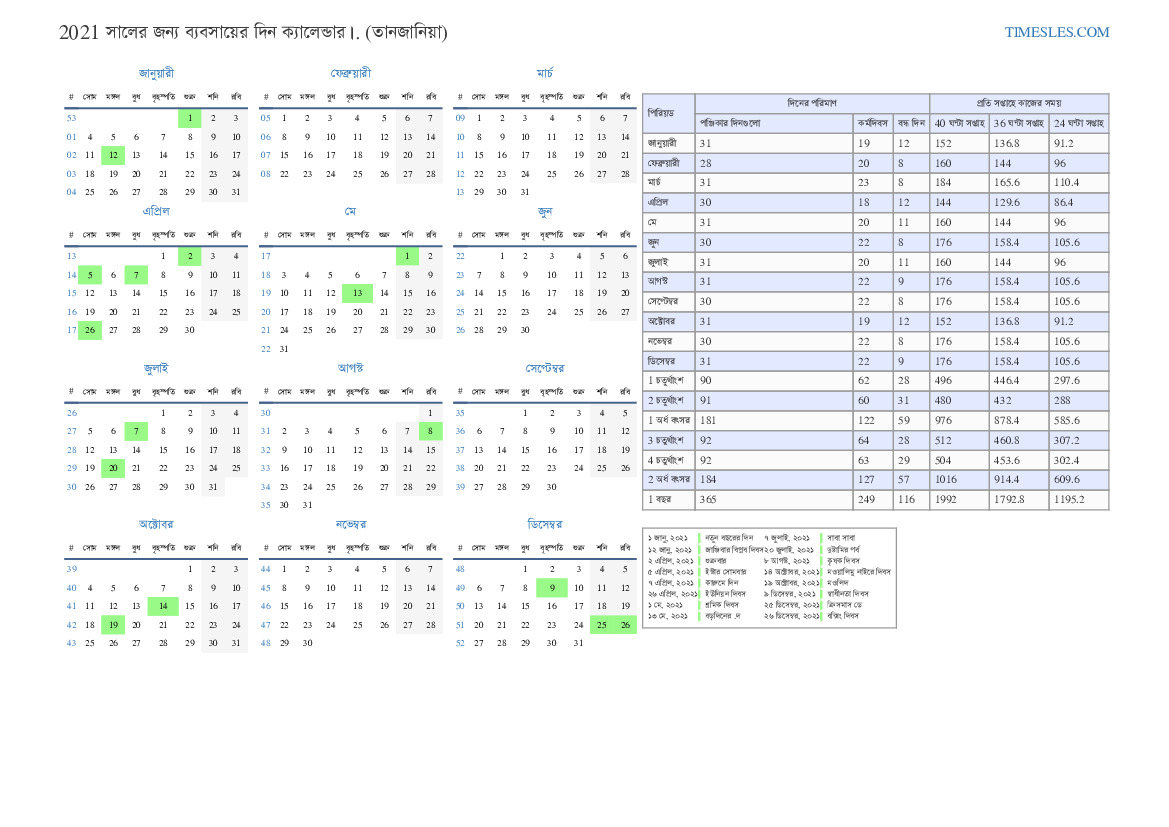Click the জানুয়ারী month heading
Screen dimensions: 1169x827
click(156, 73)
